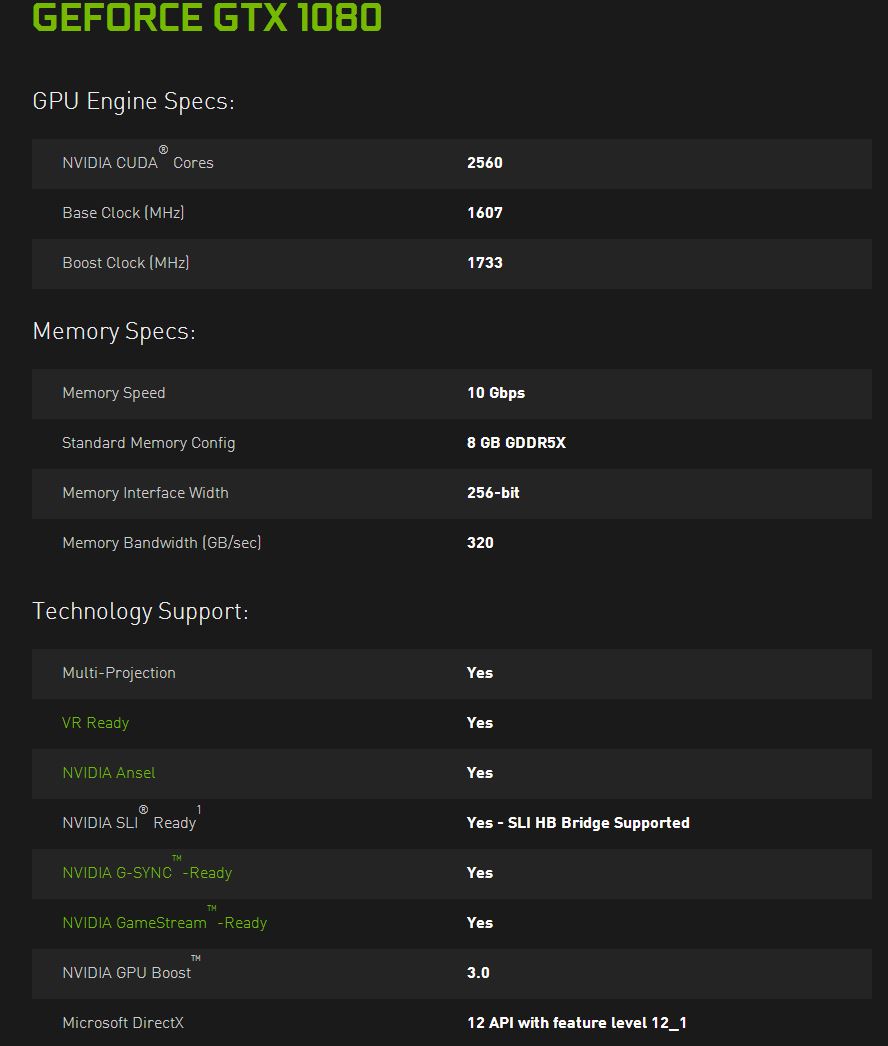Viewport: 888px width, 1046px height.
Task: Select the Yes value for GameStream-Ready
Action: point(480,923)
